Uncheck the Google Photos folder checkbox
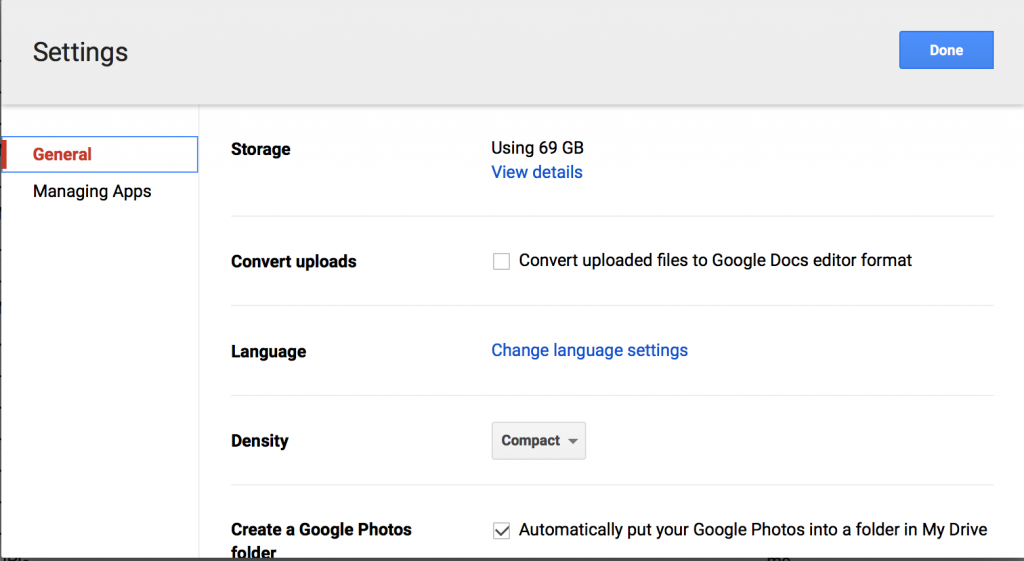Screen dimensions: 1024x561 coord(501,531)
